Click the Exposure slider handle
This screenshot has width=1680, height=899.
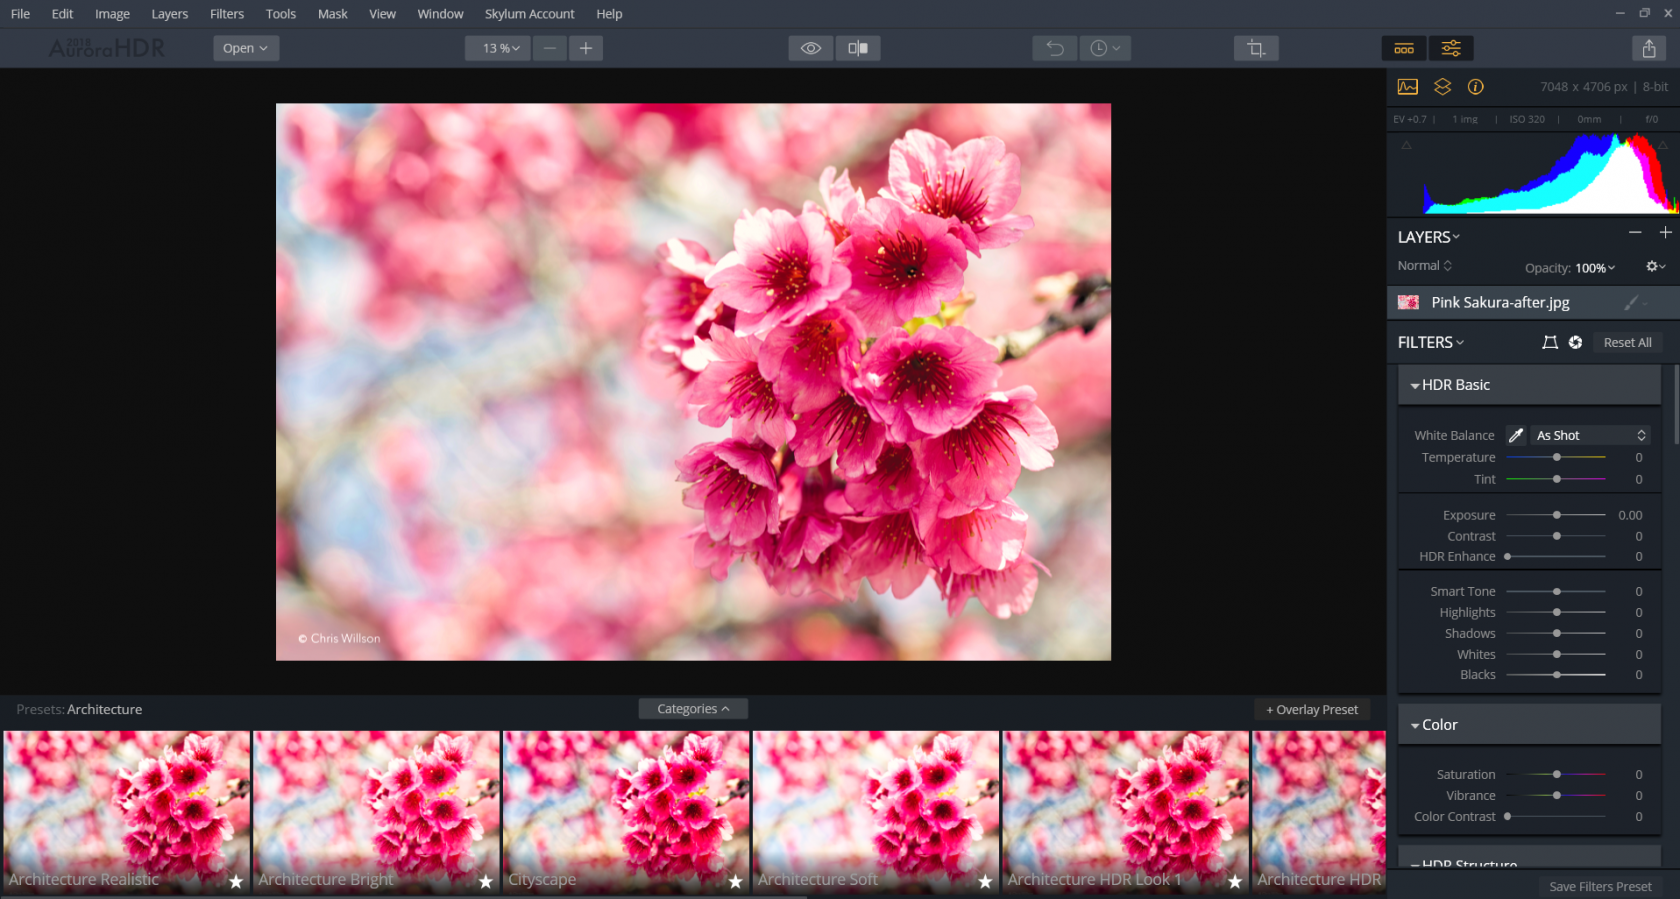tap(1556, 515)
